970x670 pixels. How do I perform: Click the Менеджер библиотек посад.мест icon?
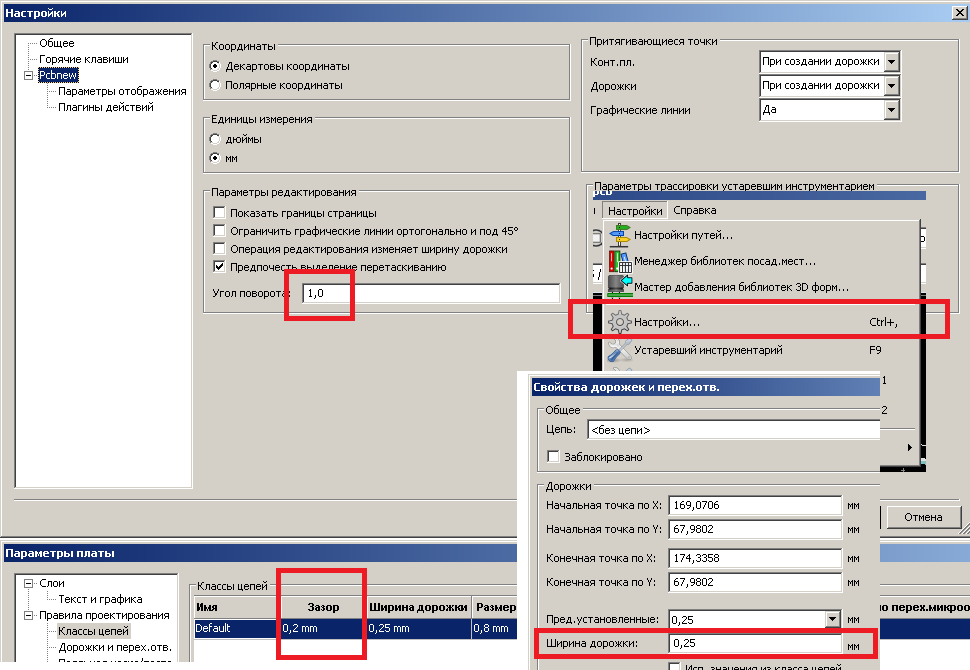(x=619, y=261)
